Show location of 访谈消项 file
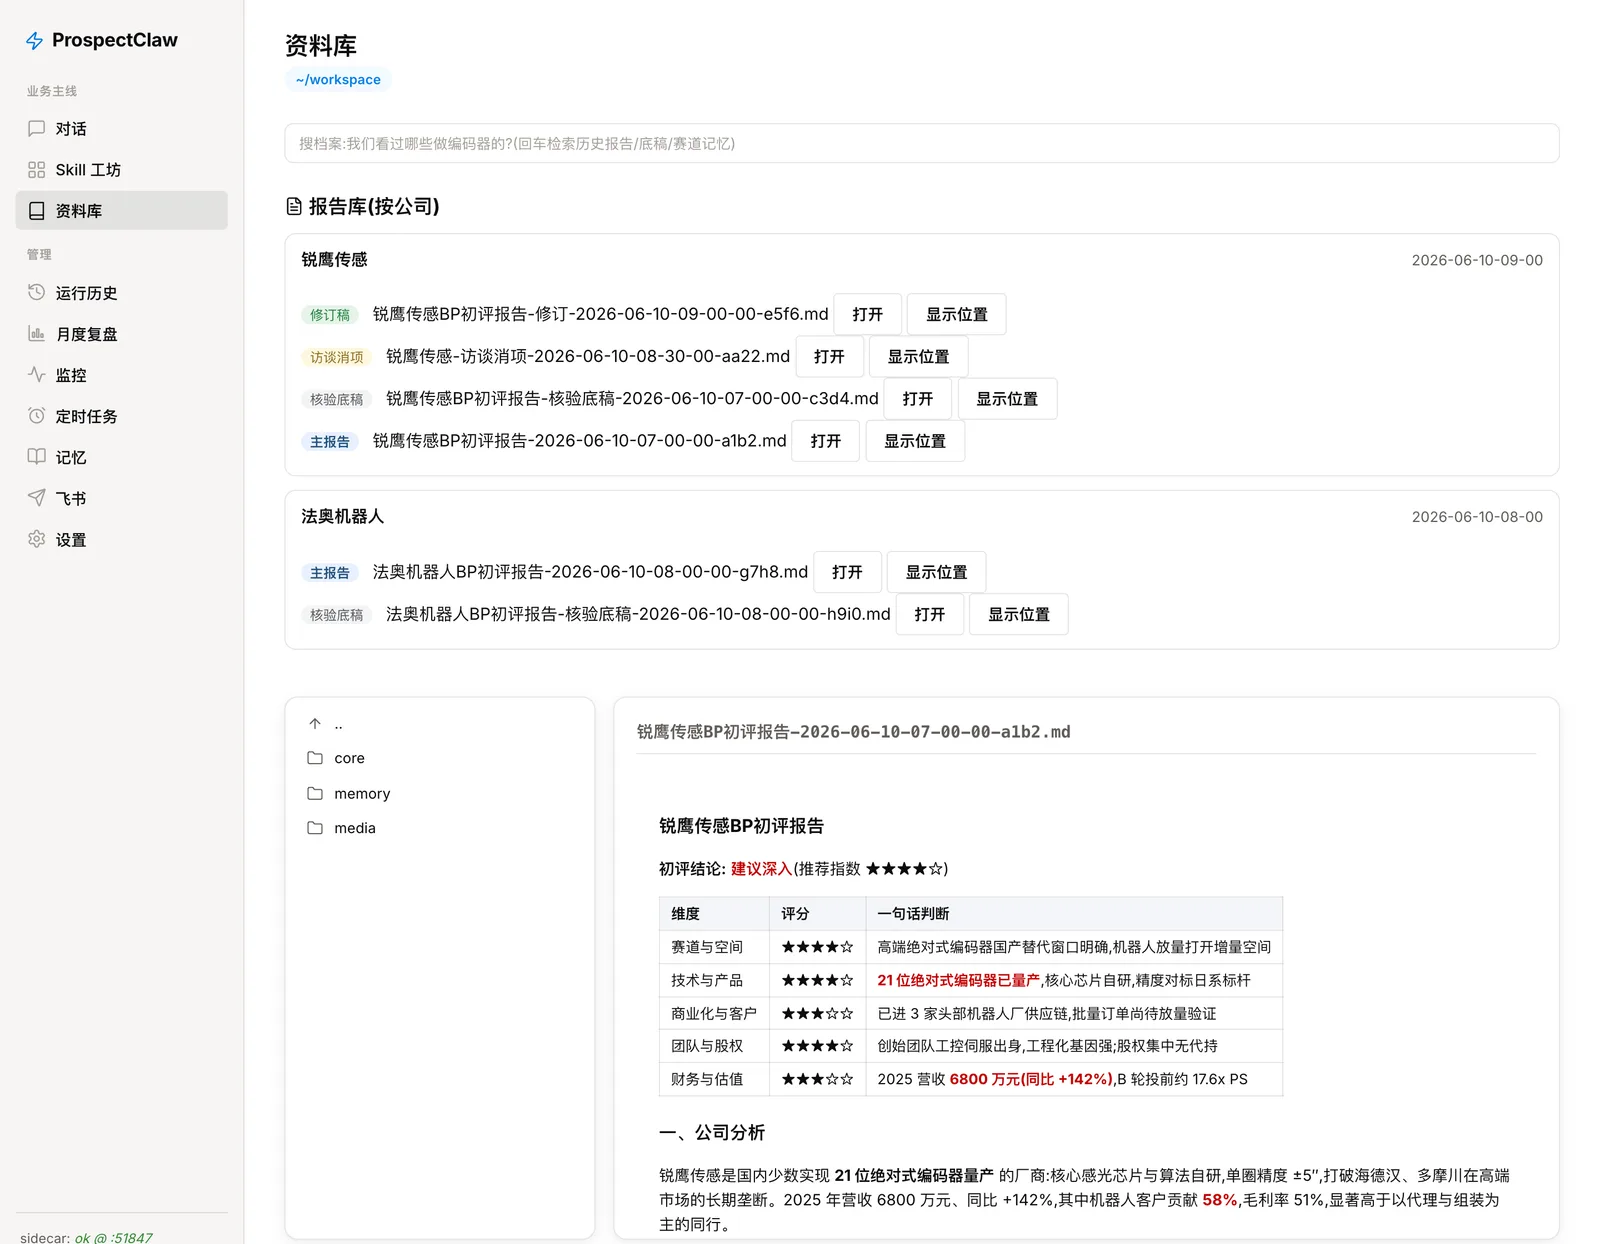This screenshot has height=1244, width=1600. (918, 356)
